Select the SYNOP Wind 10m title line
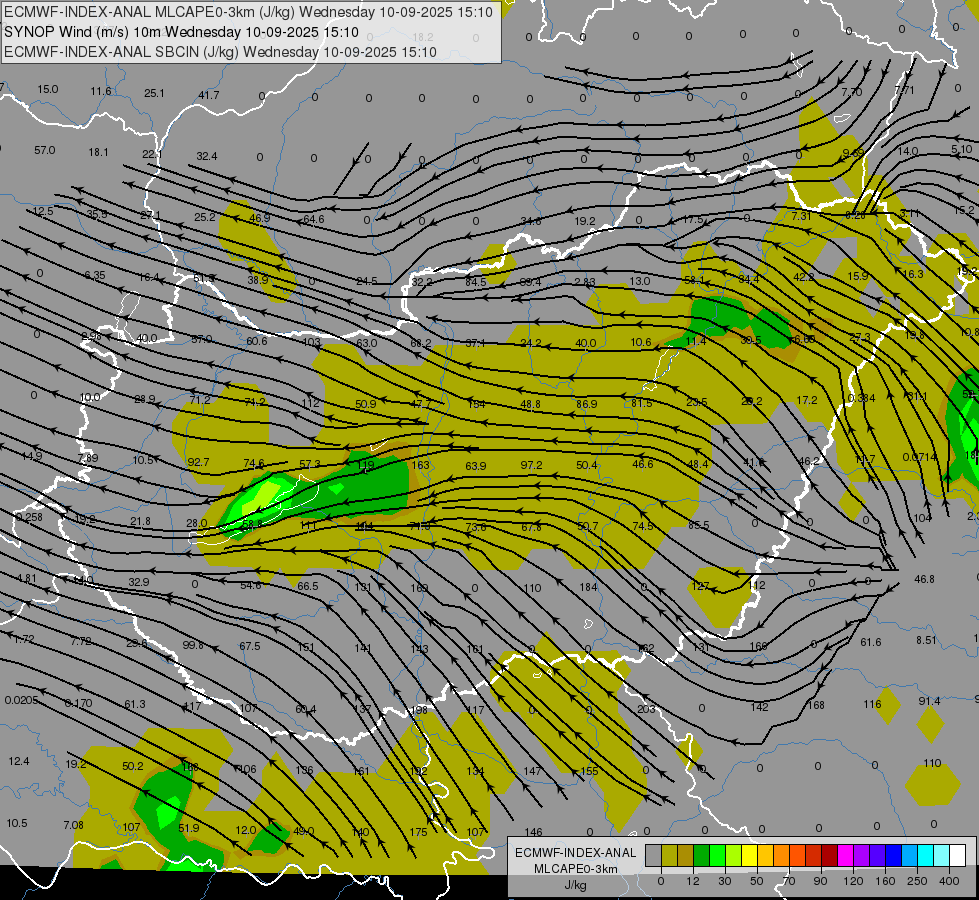The width and height of the screenshot is (979, 900). (x=181, y=32)
